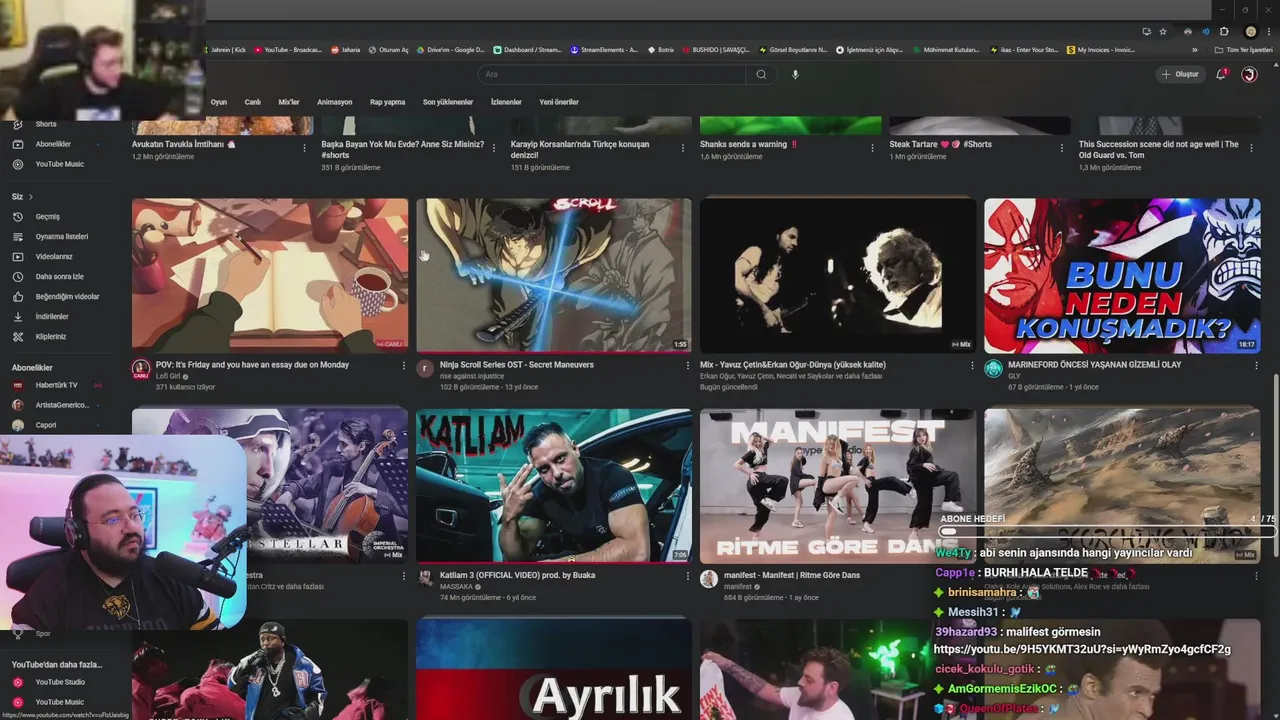The width and height of the screenshot is (1280, 720).
Task: Open the Chrome three-dot menu
Action: [x=1267, y=31]
